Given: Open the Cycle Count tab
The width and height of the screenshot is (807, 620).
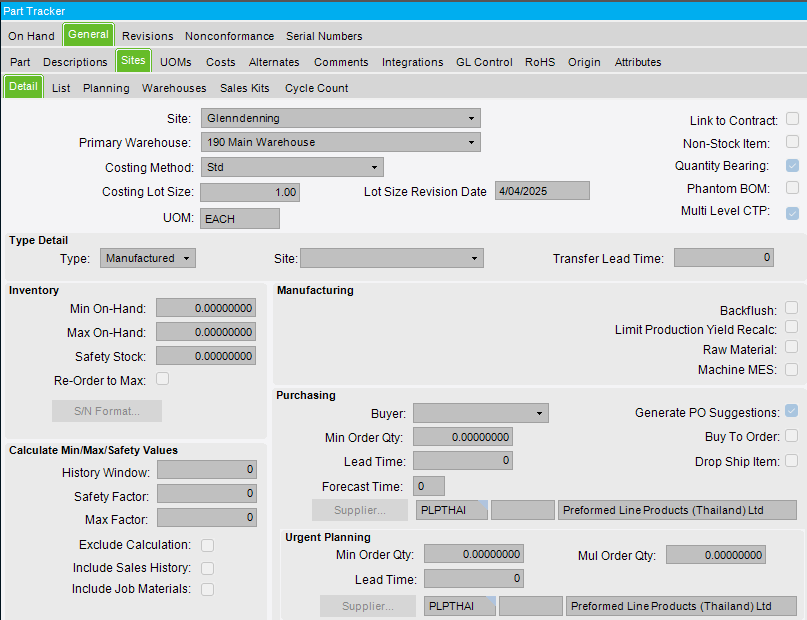Looking at the screenshot, I should click(x=317, y=88).
